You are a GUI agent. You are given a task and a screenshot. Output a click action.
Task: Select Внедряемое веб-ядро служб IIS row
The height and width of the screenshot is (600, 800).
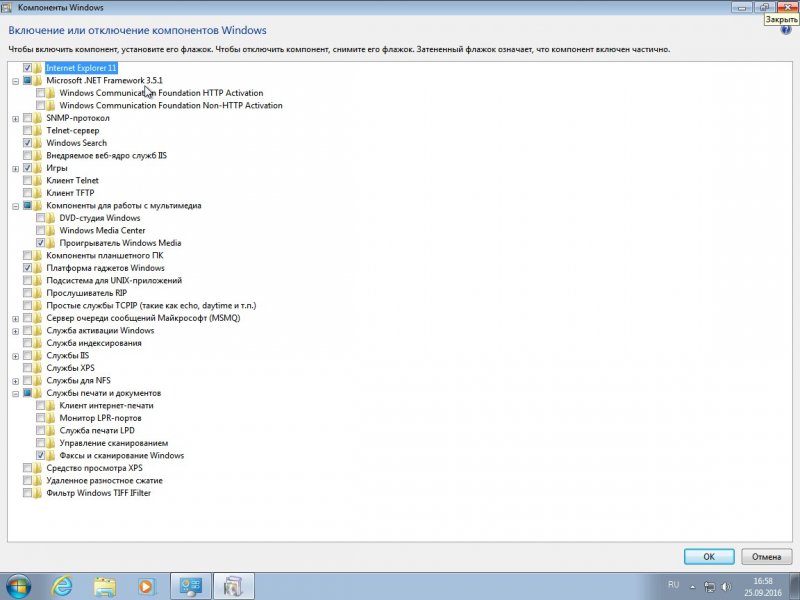coord(106,156)
